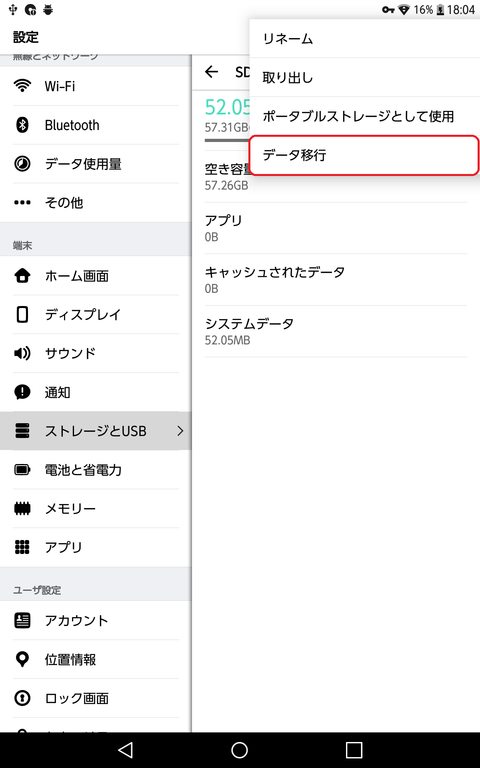Tap the Android back navigation button
Image resolution: width=480 pixels, height=768 pixels.
[x=125, y=750]
